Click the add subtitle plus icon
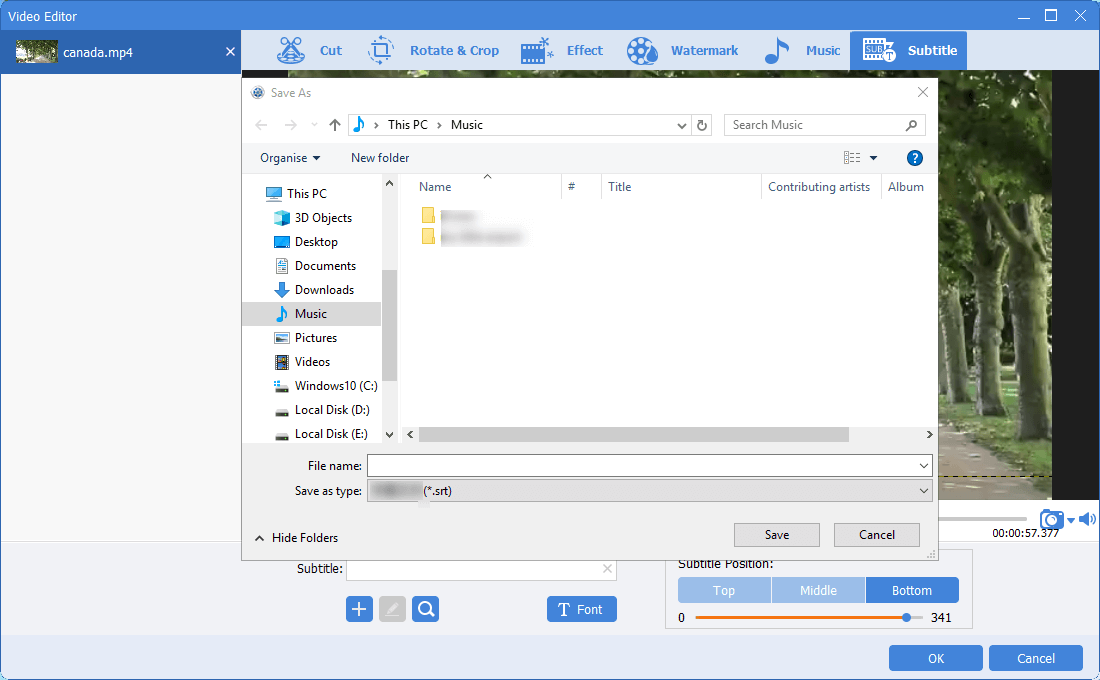The width and height of the screenshot is (1100, 680). pos(359,609)
